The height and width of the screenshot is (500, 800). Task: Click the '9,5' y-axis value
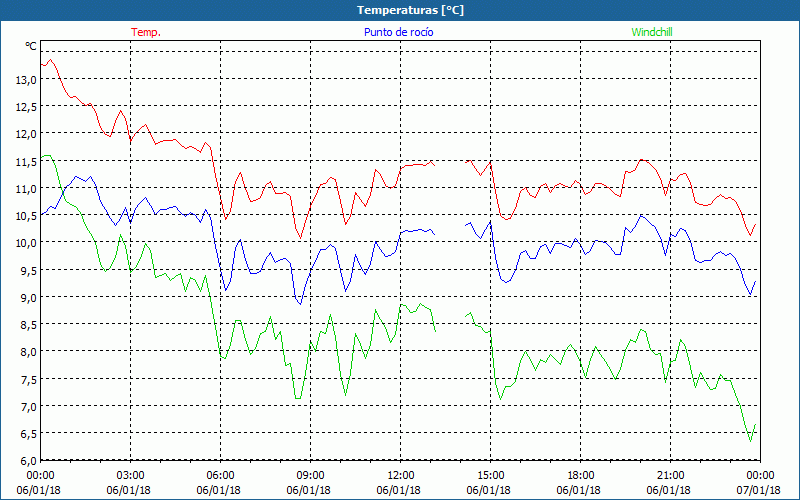[x=28, y=270]
